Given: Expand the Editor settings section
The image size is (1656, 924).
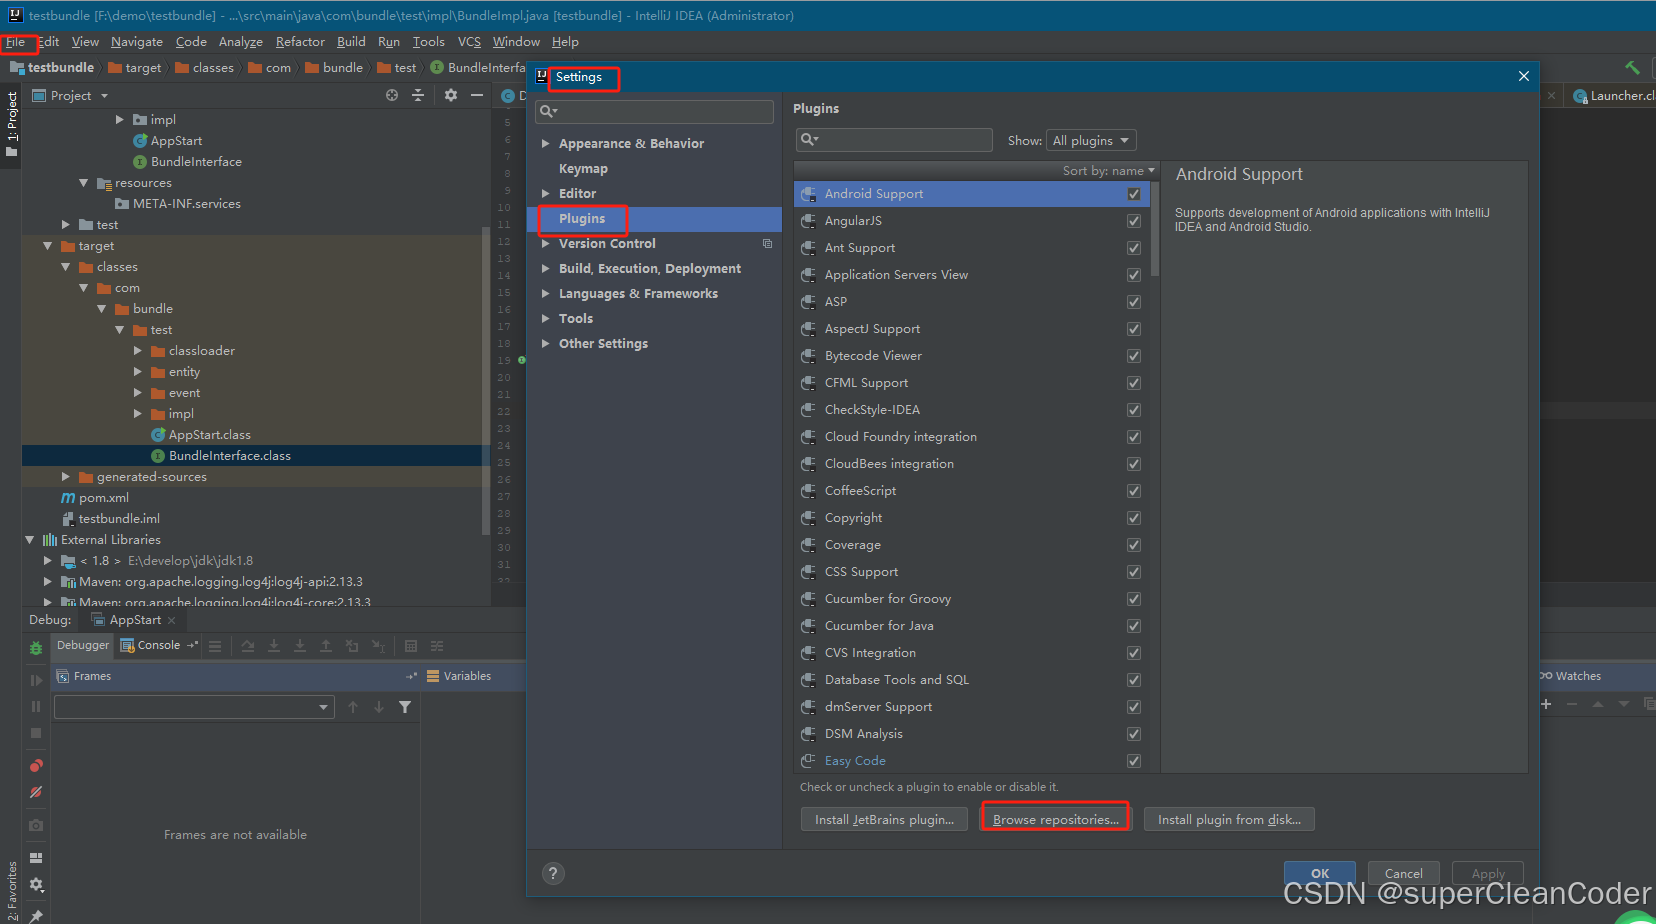Looking at the screenshot, I should point(546,194).
